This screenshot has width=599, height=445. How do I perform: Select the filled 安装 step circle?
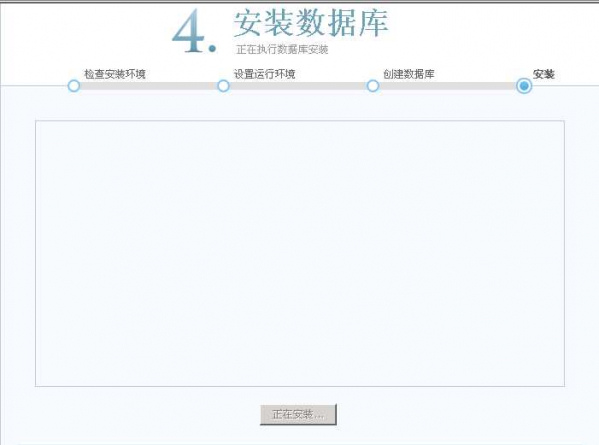[x=524, y=86]
